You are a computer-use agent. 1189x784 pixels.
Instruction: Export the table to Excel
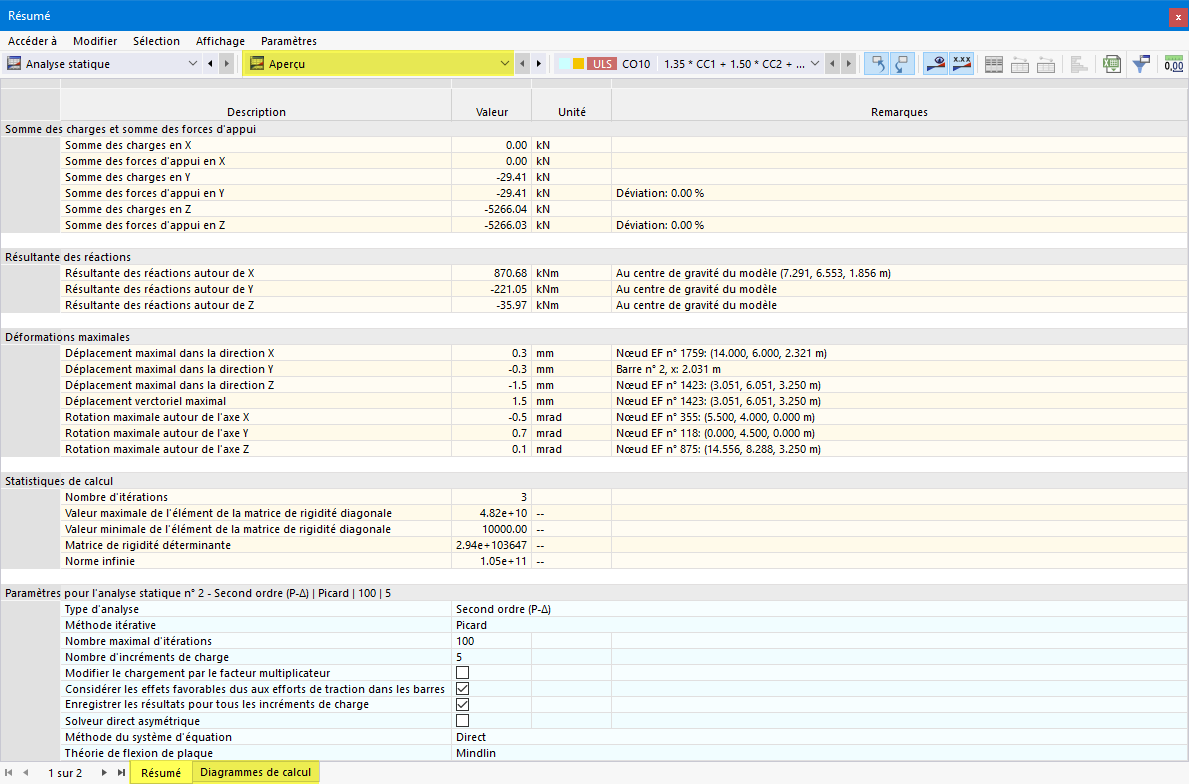(1112, 64)
